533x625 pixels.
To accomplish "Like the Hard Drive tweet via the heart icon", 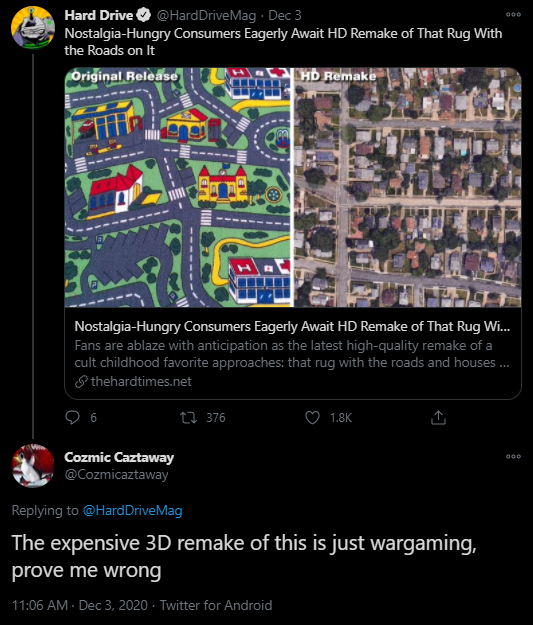I will coord(312,417).
